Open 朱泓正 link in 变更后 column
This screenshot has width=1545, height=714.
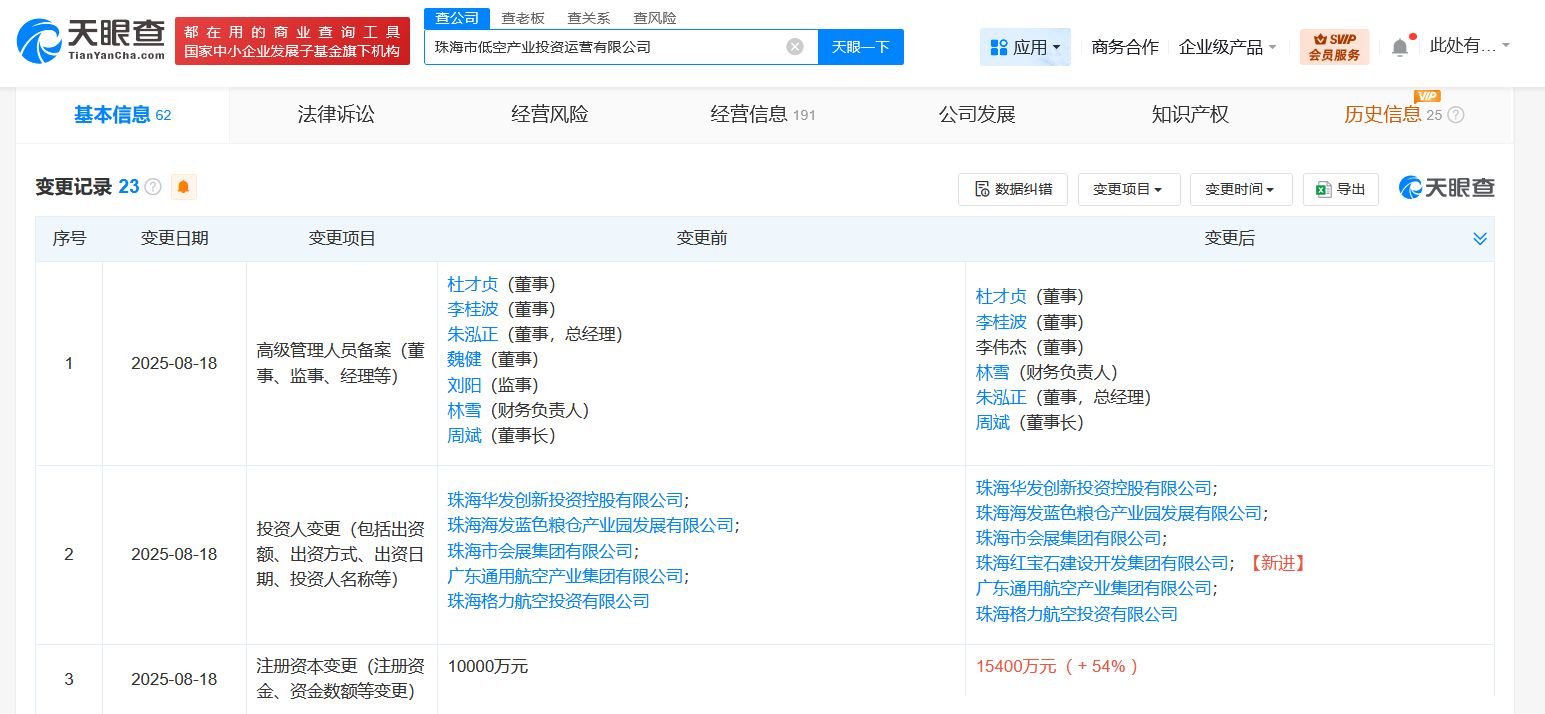[1001, 397]
